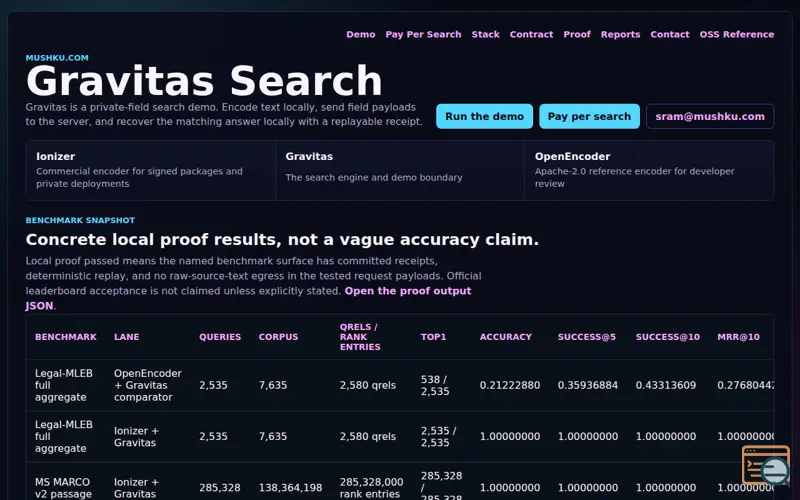Image resolution: width=800 pixels, height=500 pixels.
Task: Click the floating search widget icon
Action: click(766, 465)
